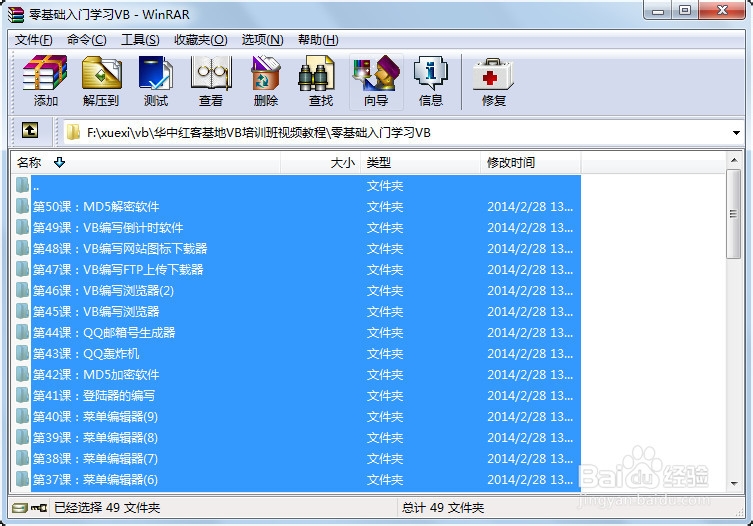
Task: Sort by the 修改时间 column header
Action: coord(531,163)
